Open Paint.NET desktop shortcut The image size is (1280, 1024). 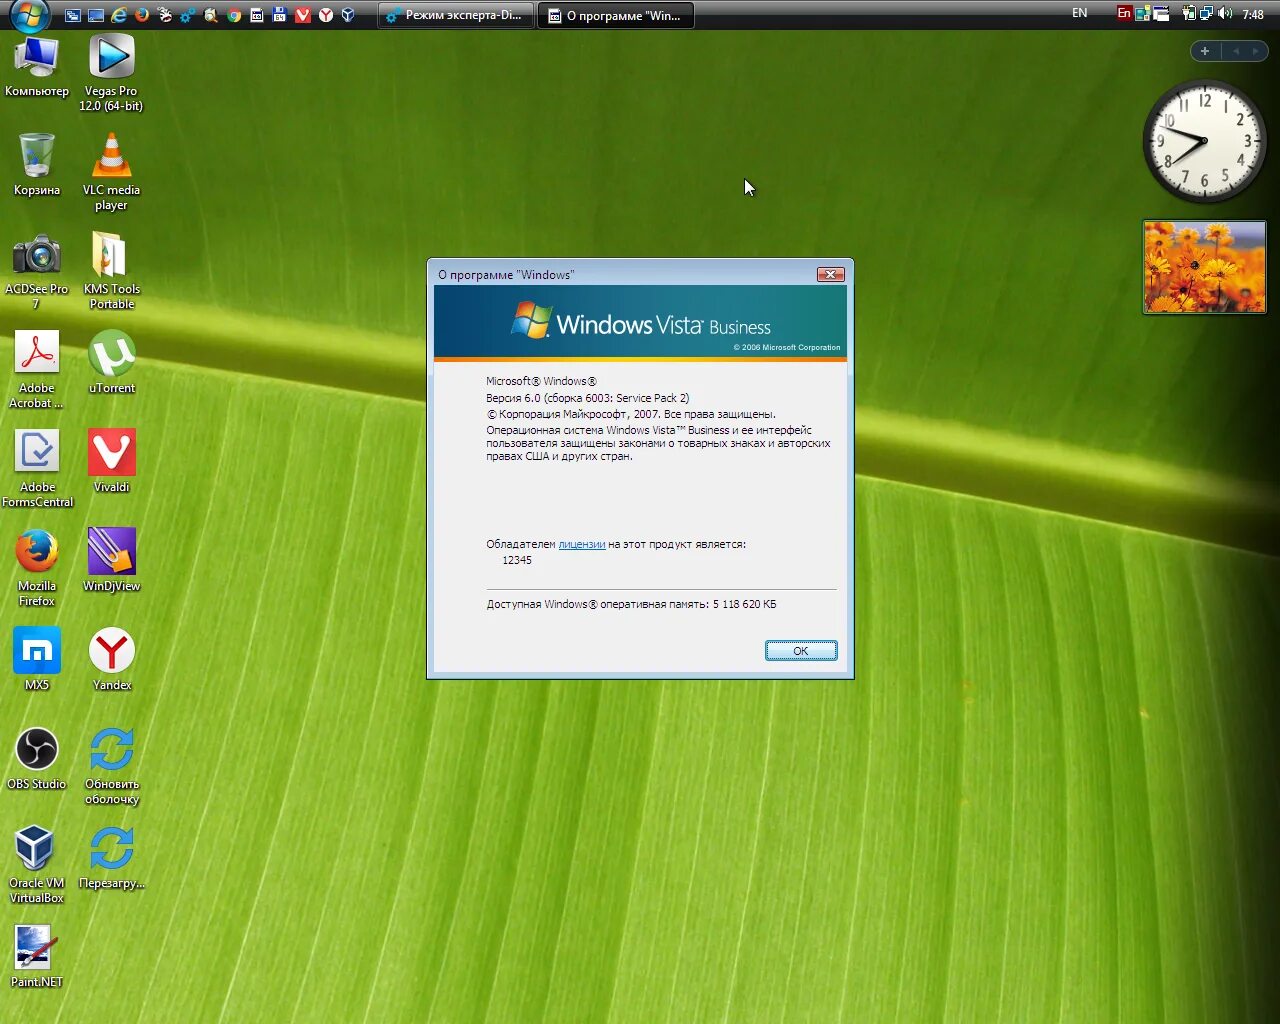pyautogui.click(x=37, y=956)
